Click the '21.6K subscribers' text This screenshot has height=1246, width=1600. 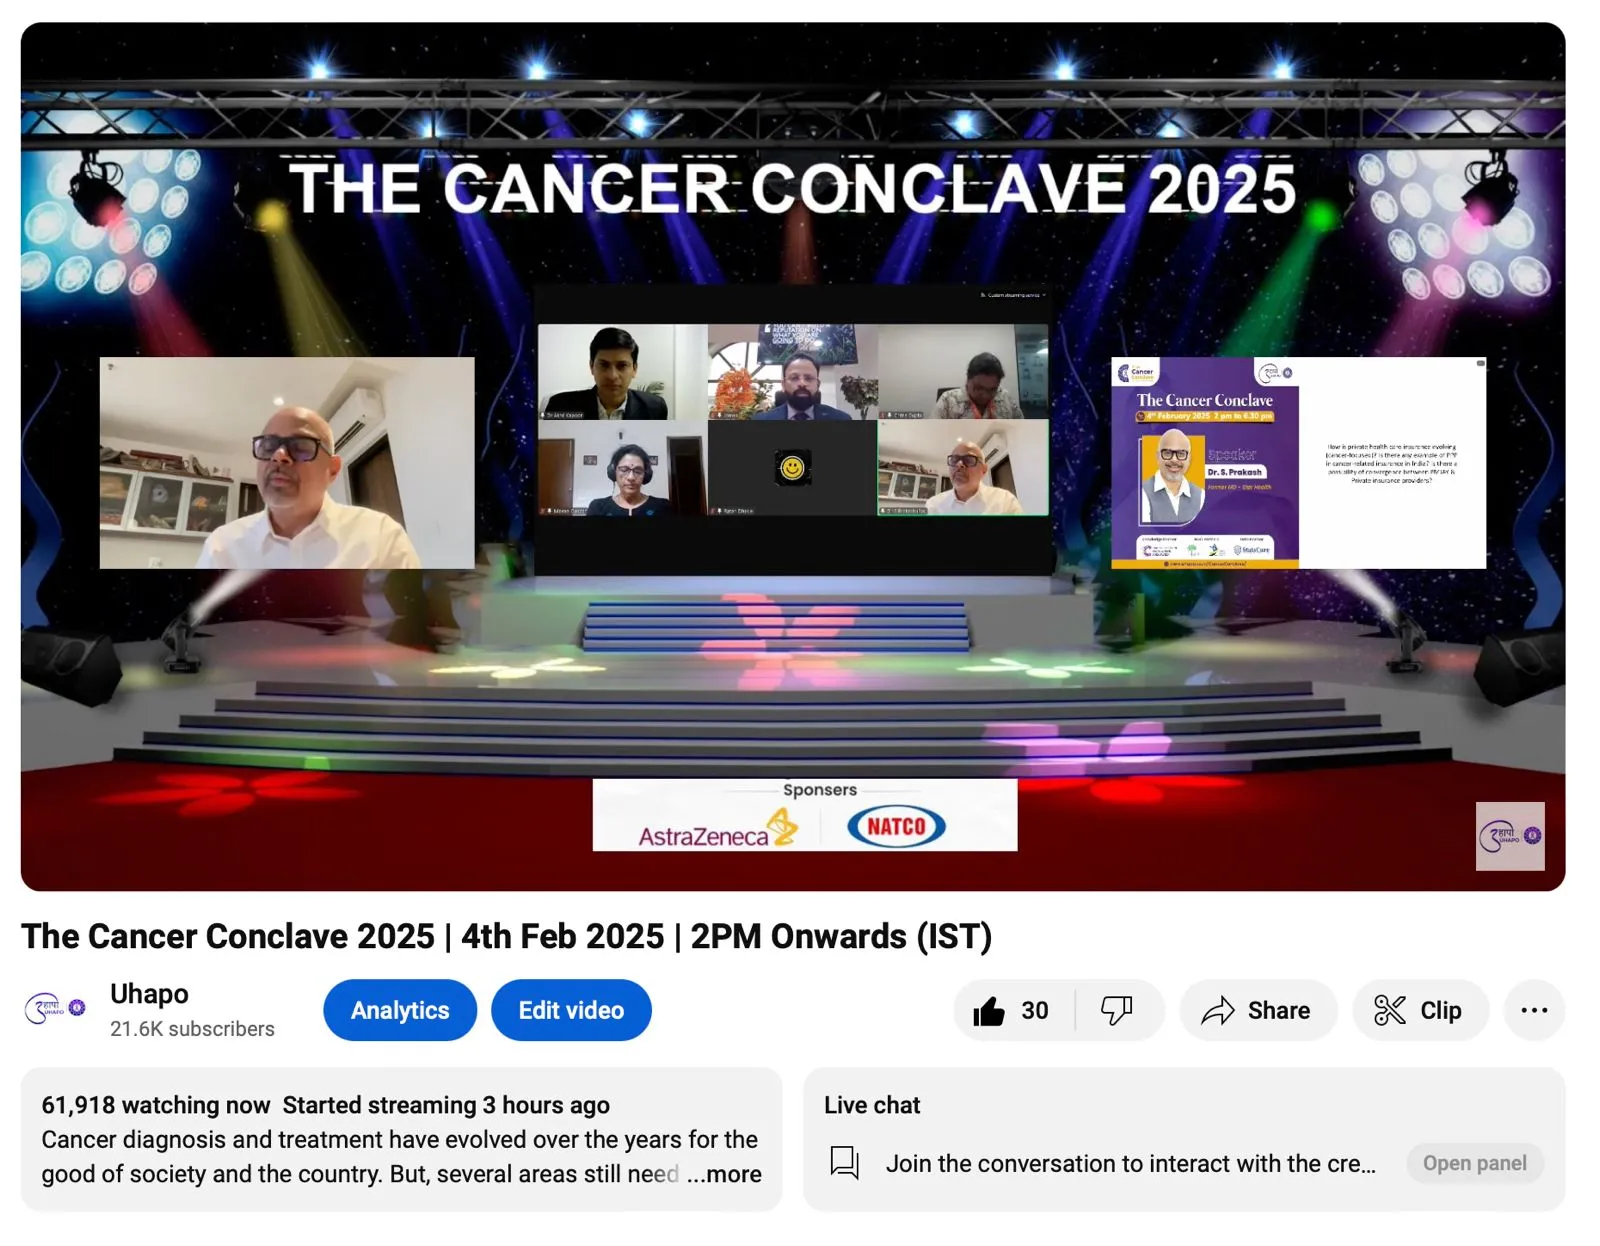193,1028
